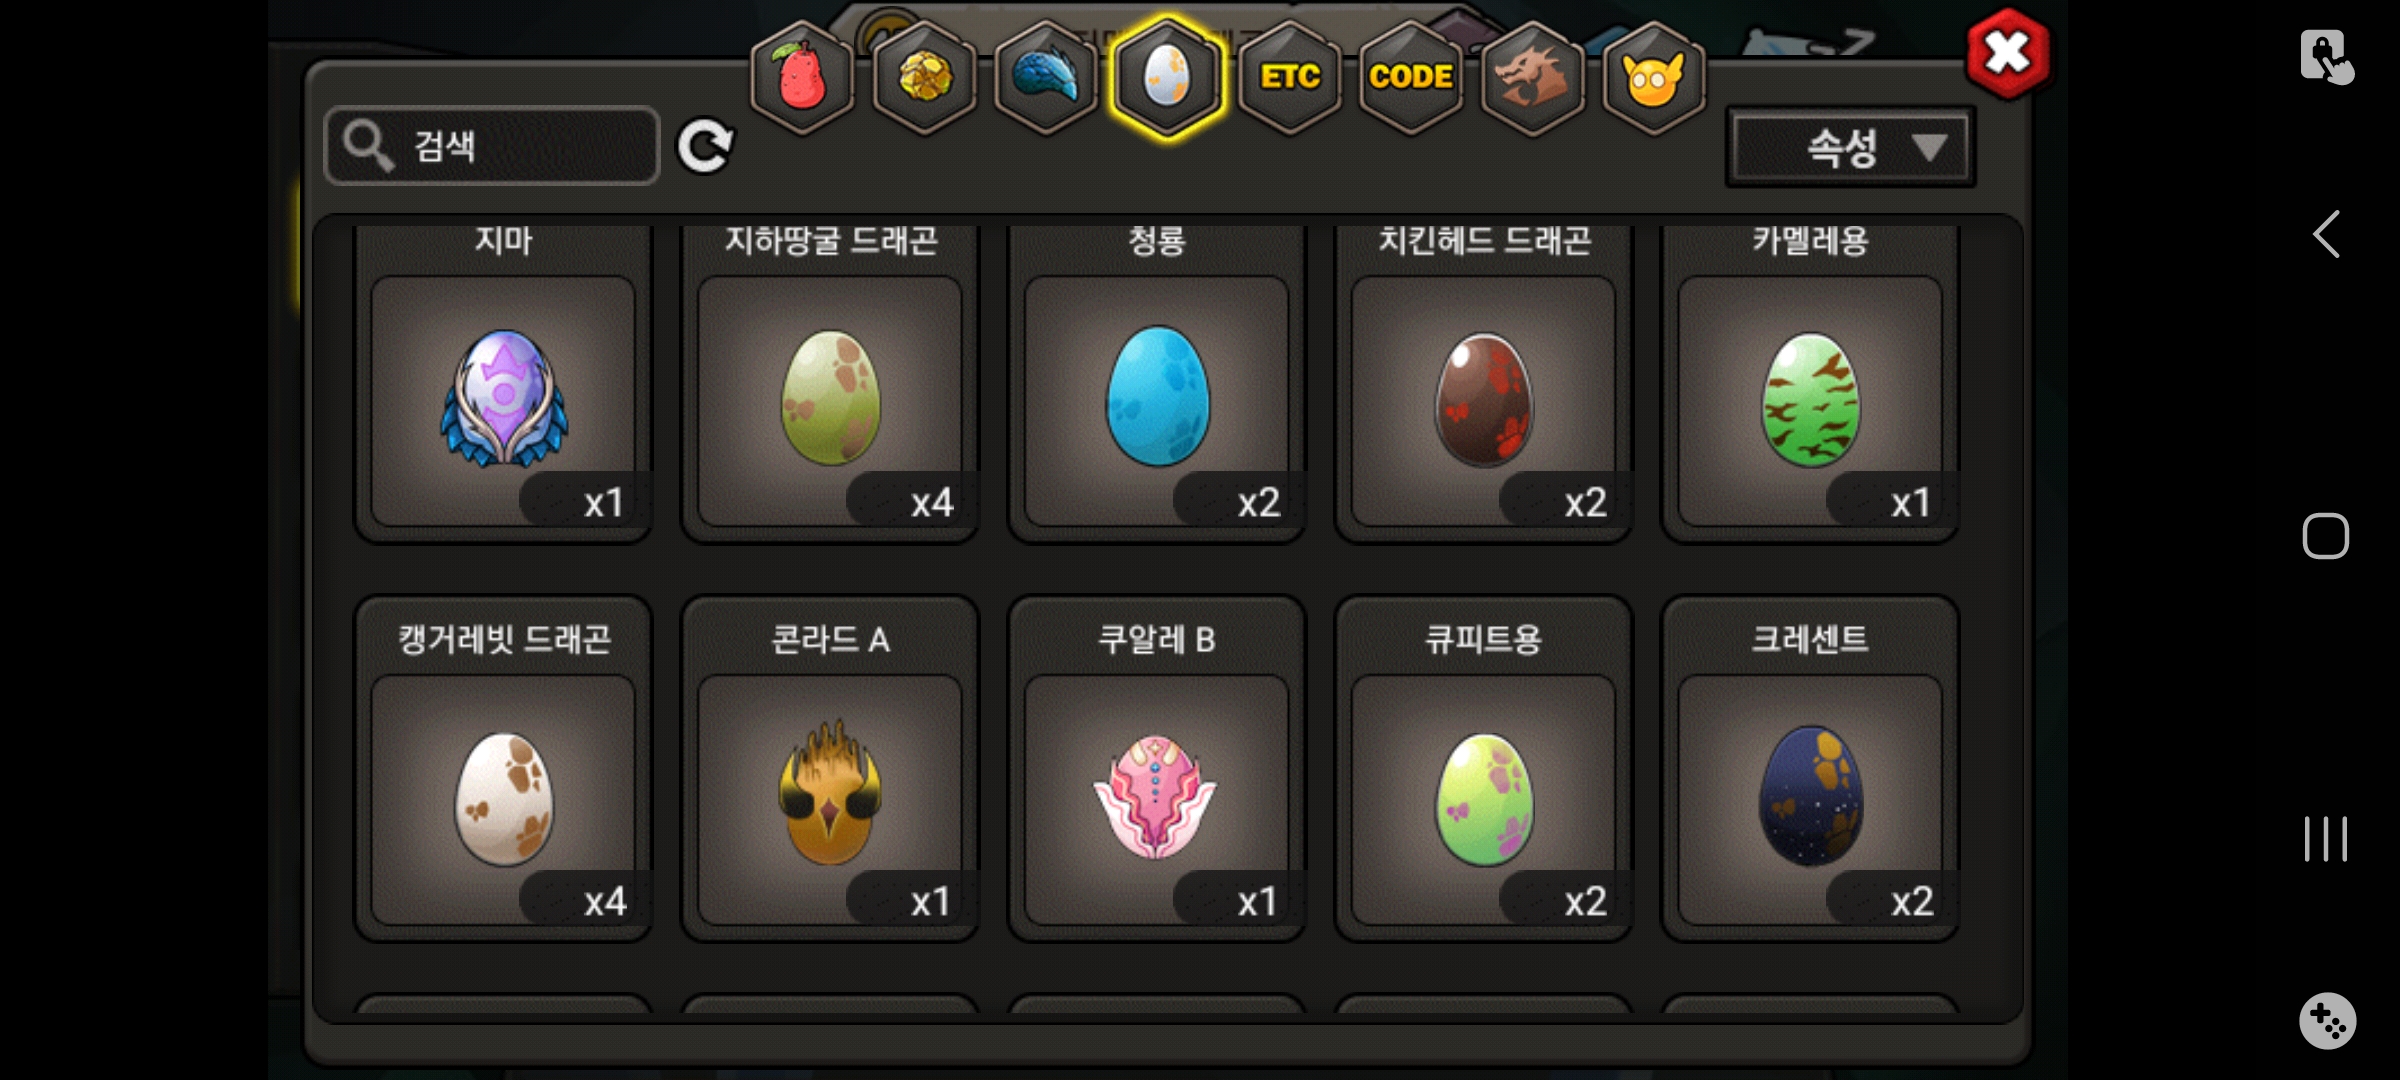Select the brown dragon head category
The image size is (2400, 1080).
coord(1532,77)
